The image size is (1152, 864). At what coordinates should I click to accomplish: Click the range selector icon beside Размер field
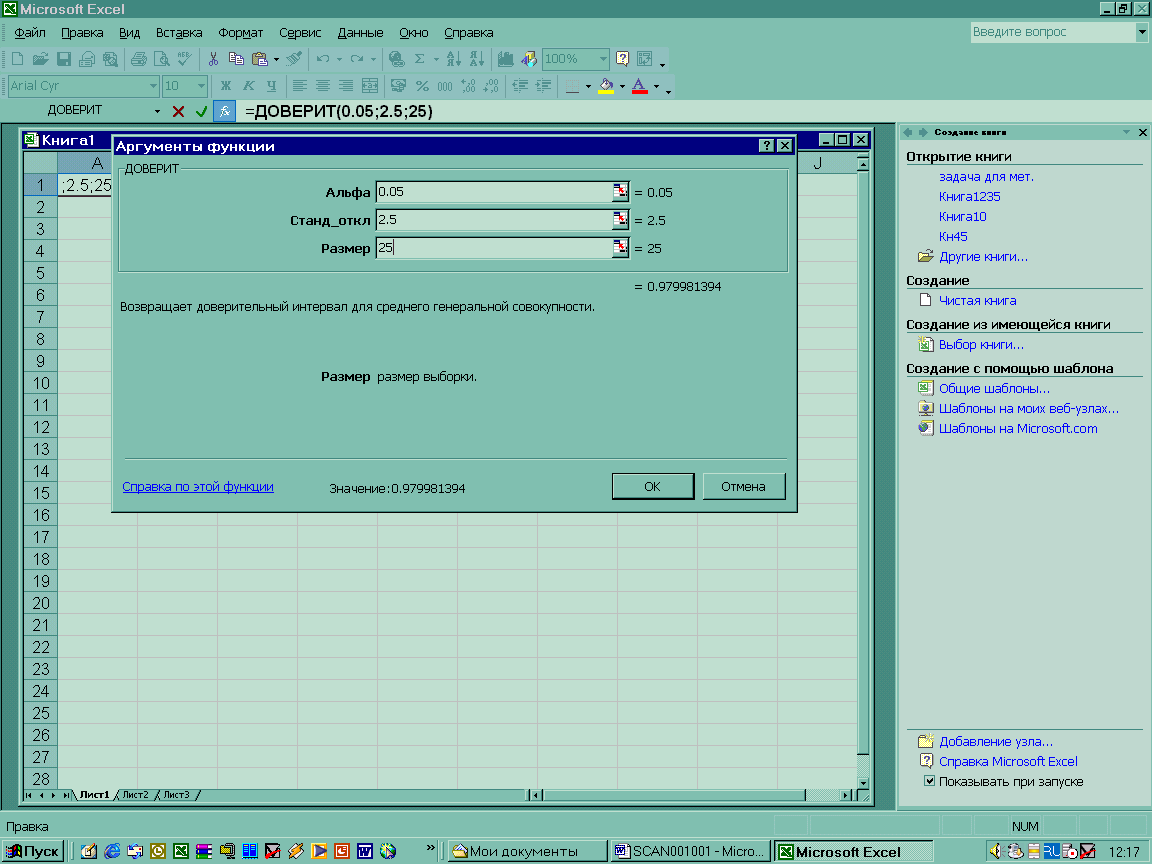click(621, 248)
